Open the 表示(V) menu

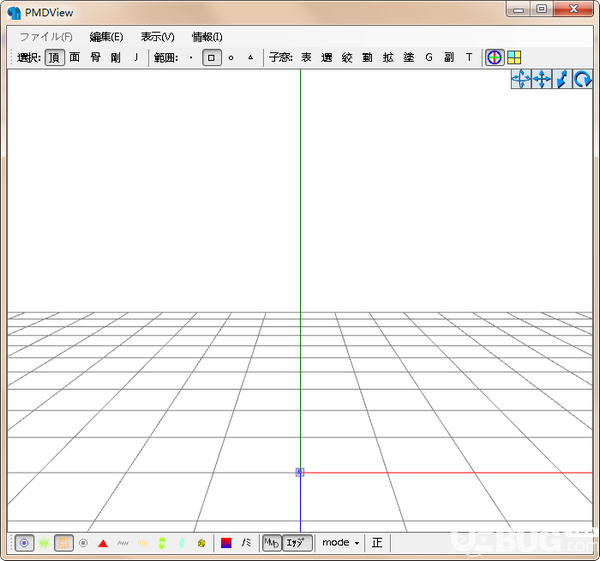click(157, 37)
